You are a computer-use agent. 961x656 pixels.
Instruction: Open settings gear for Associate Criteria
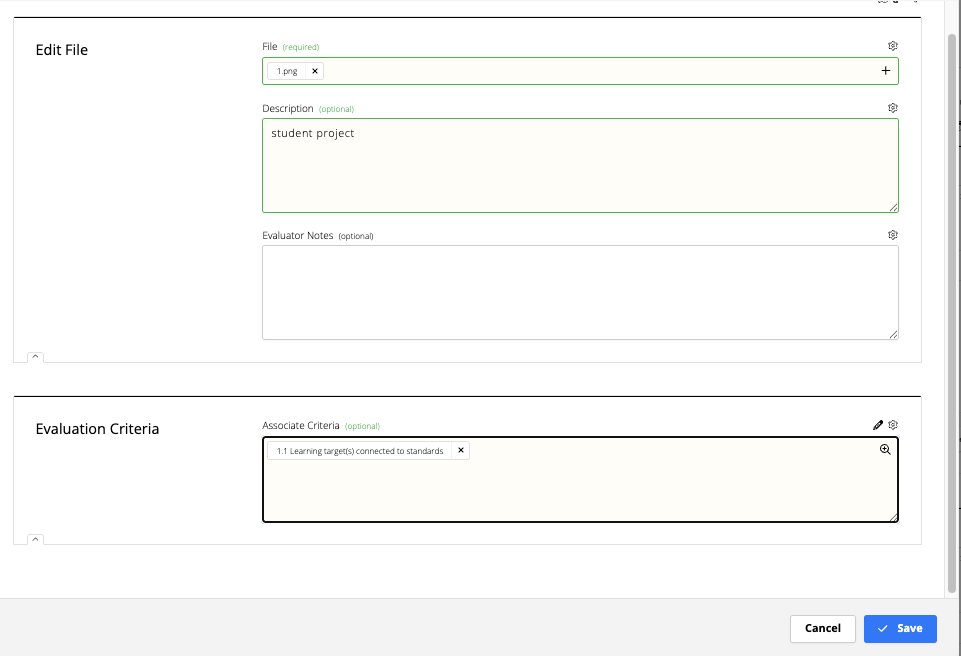pos(892,424)
